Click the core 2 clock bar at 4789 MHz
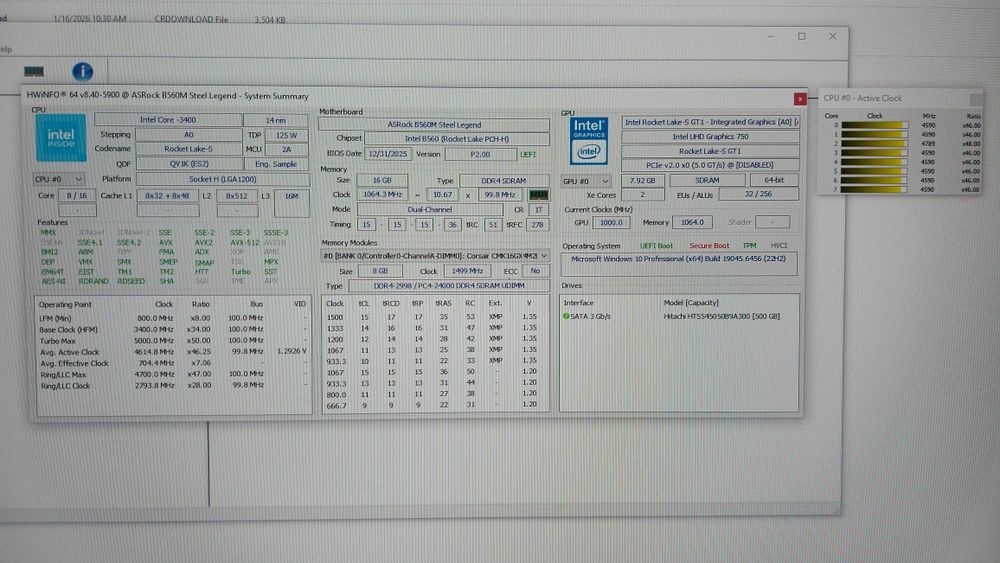Image resolution: width=1000 pixels, height=563 pixels. click(874, 143)
